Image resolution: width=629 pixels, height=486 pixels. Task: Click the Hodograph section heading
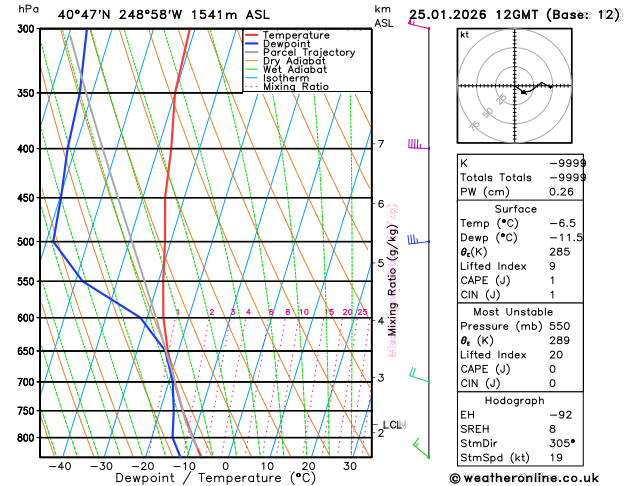514,400
